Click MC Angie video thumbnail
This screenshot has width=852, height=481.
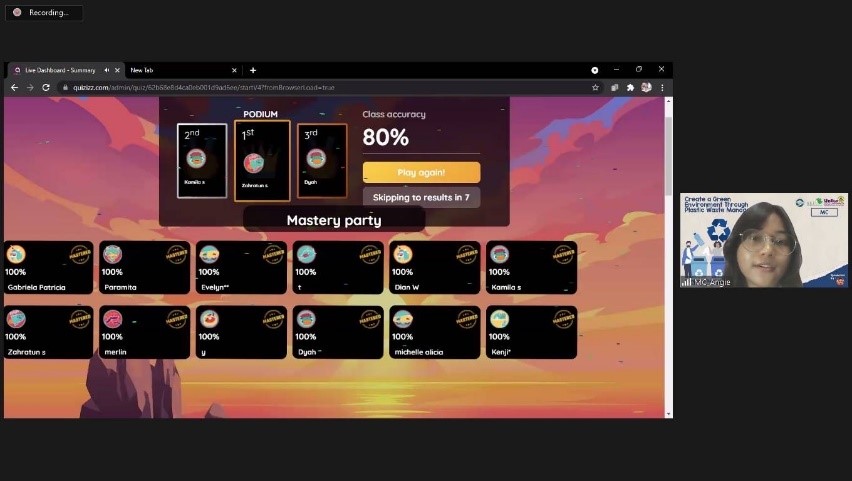click(x=763, y=240)
